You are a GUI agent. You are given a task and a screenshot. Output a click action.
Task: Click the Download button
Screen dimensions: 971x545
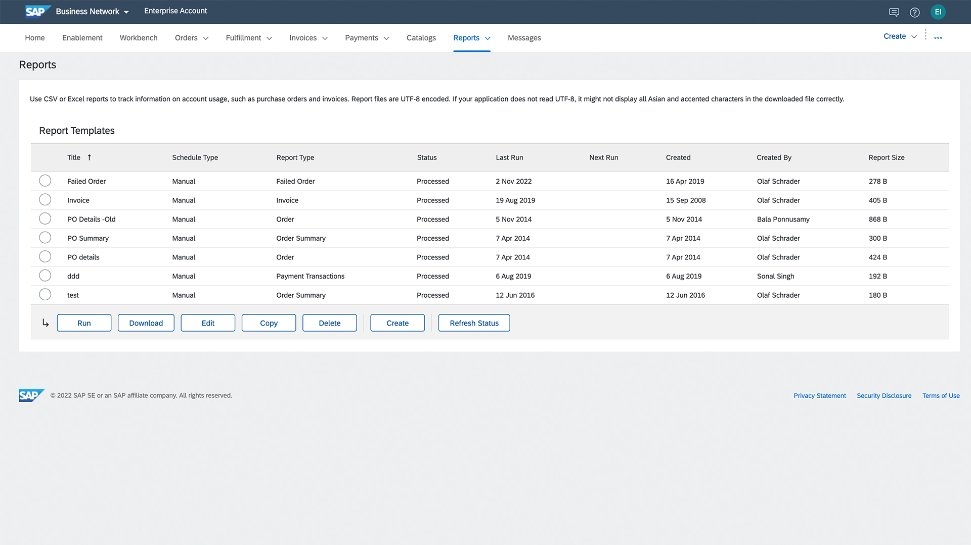[x=146, y=323]
